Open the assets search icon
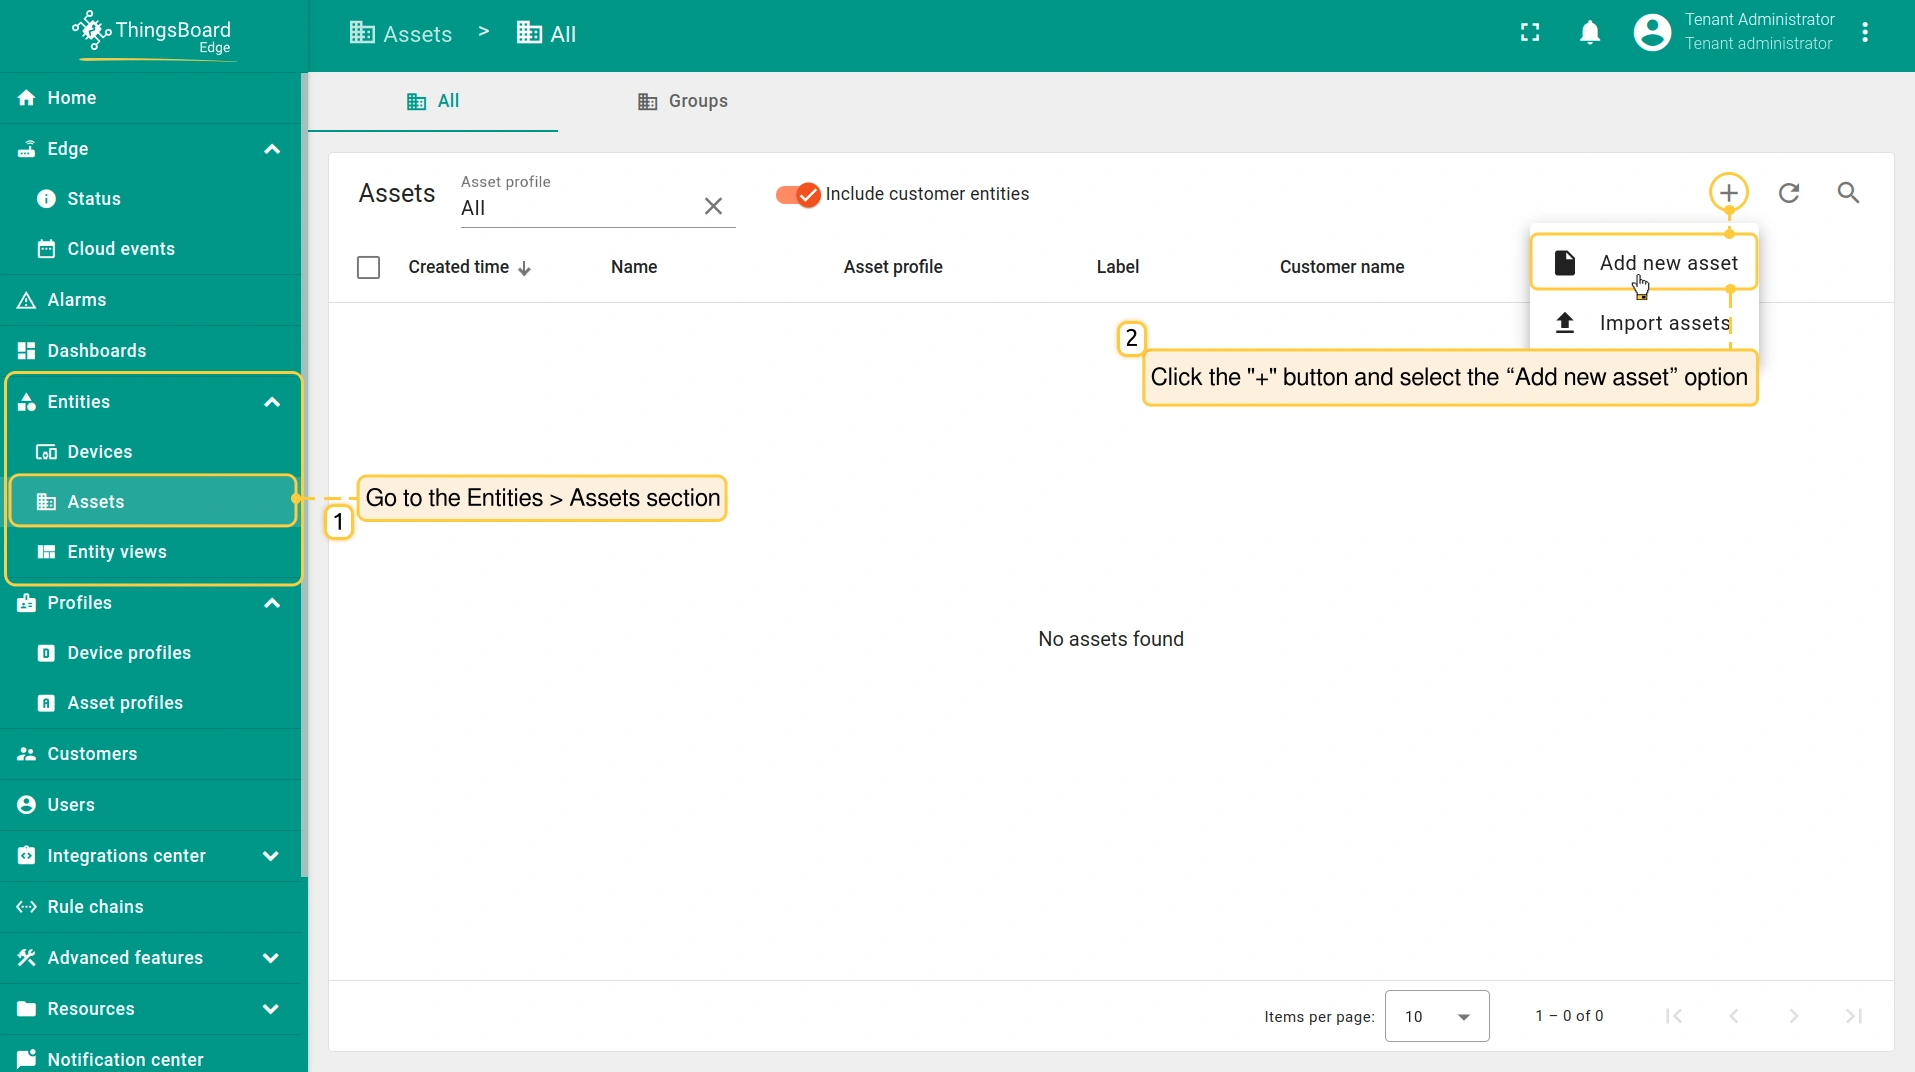1915x1072 pixels. [x=1848, y=193]
